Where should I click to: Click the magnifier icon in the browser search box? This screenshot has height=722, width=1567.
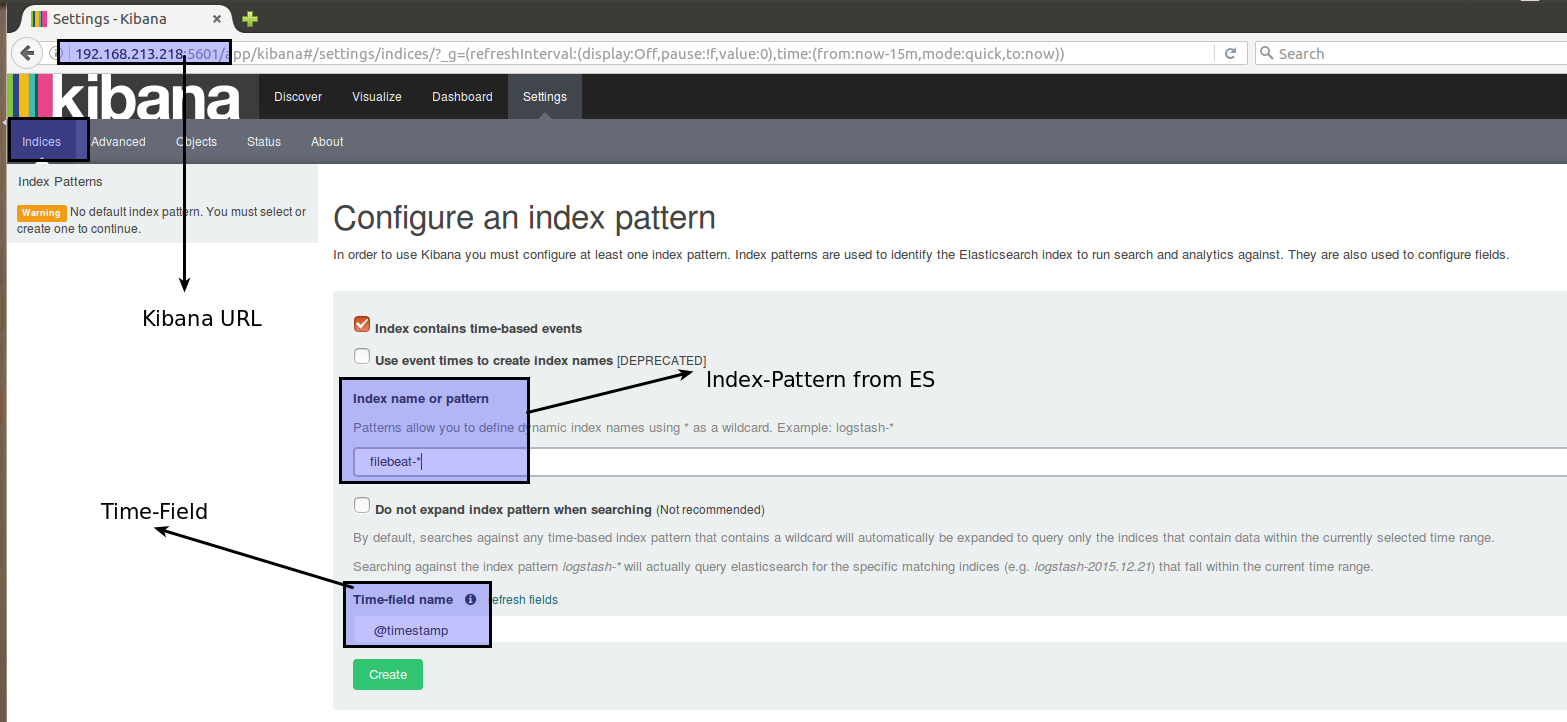pyautogui.click(x=1267, y=54)
